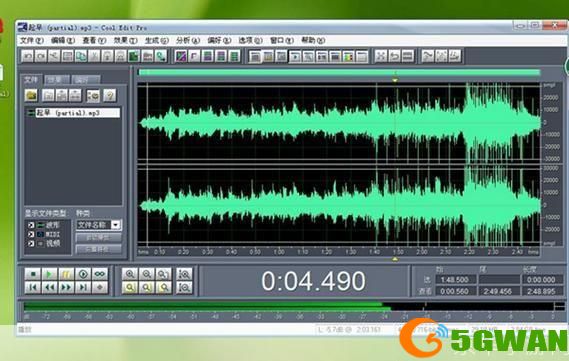Zoom out horizontally with the minus magnifier
Viewport: 569px width, 361px height.
coord(147,274)
